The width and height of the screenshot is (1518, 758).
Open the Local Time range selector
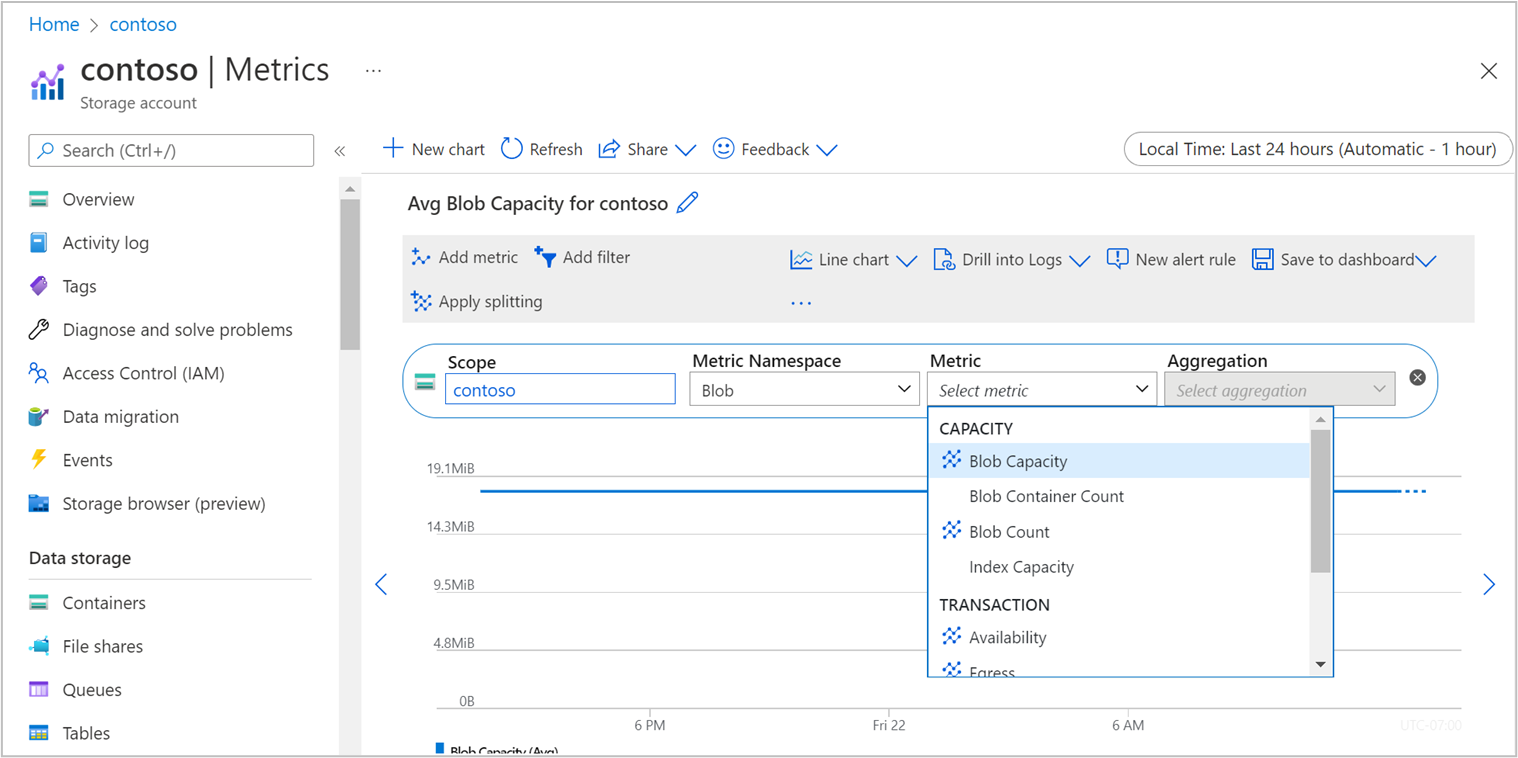pyautogui.click(x=1318, y=149)
